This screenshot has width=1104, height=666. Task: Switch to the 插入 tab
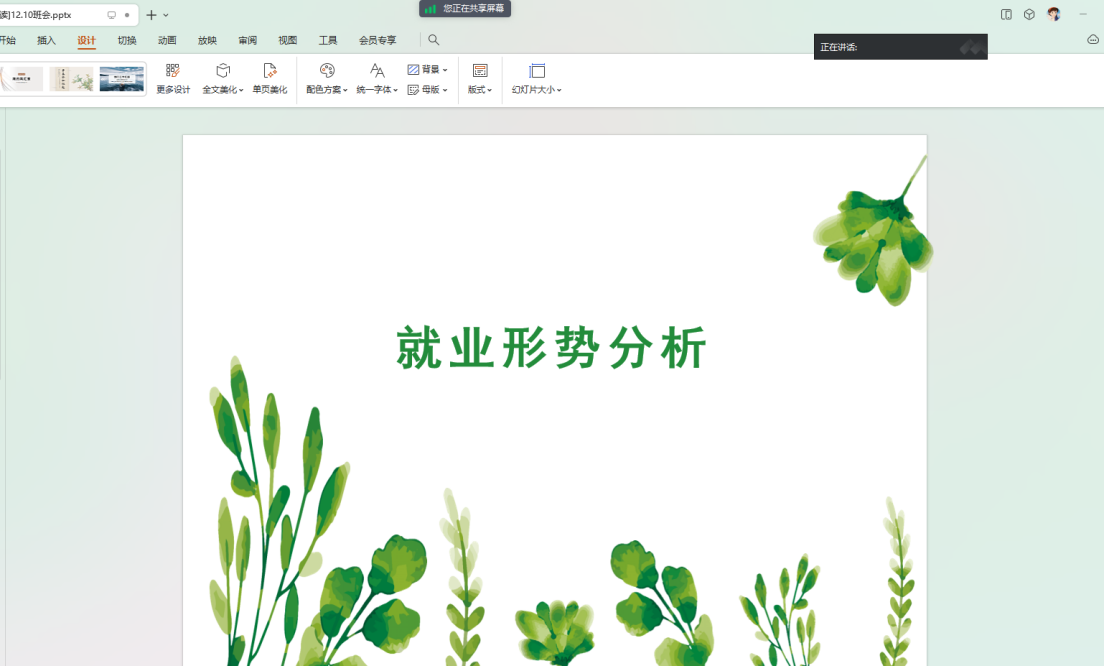[46, 40]
